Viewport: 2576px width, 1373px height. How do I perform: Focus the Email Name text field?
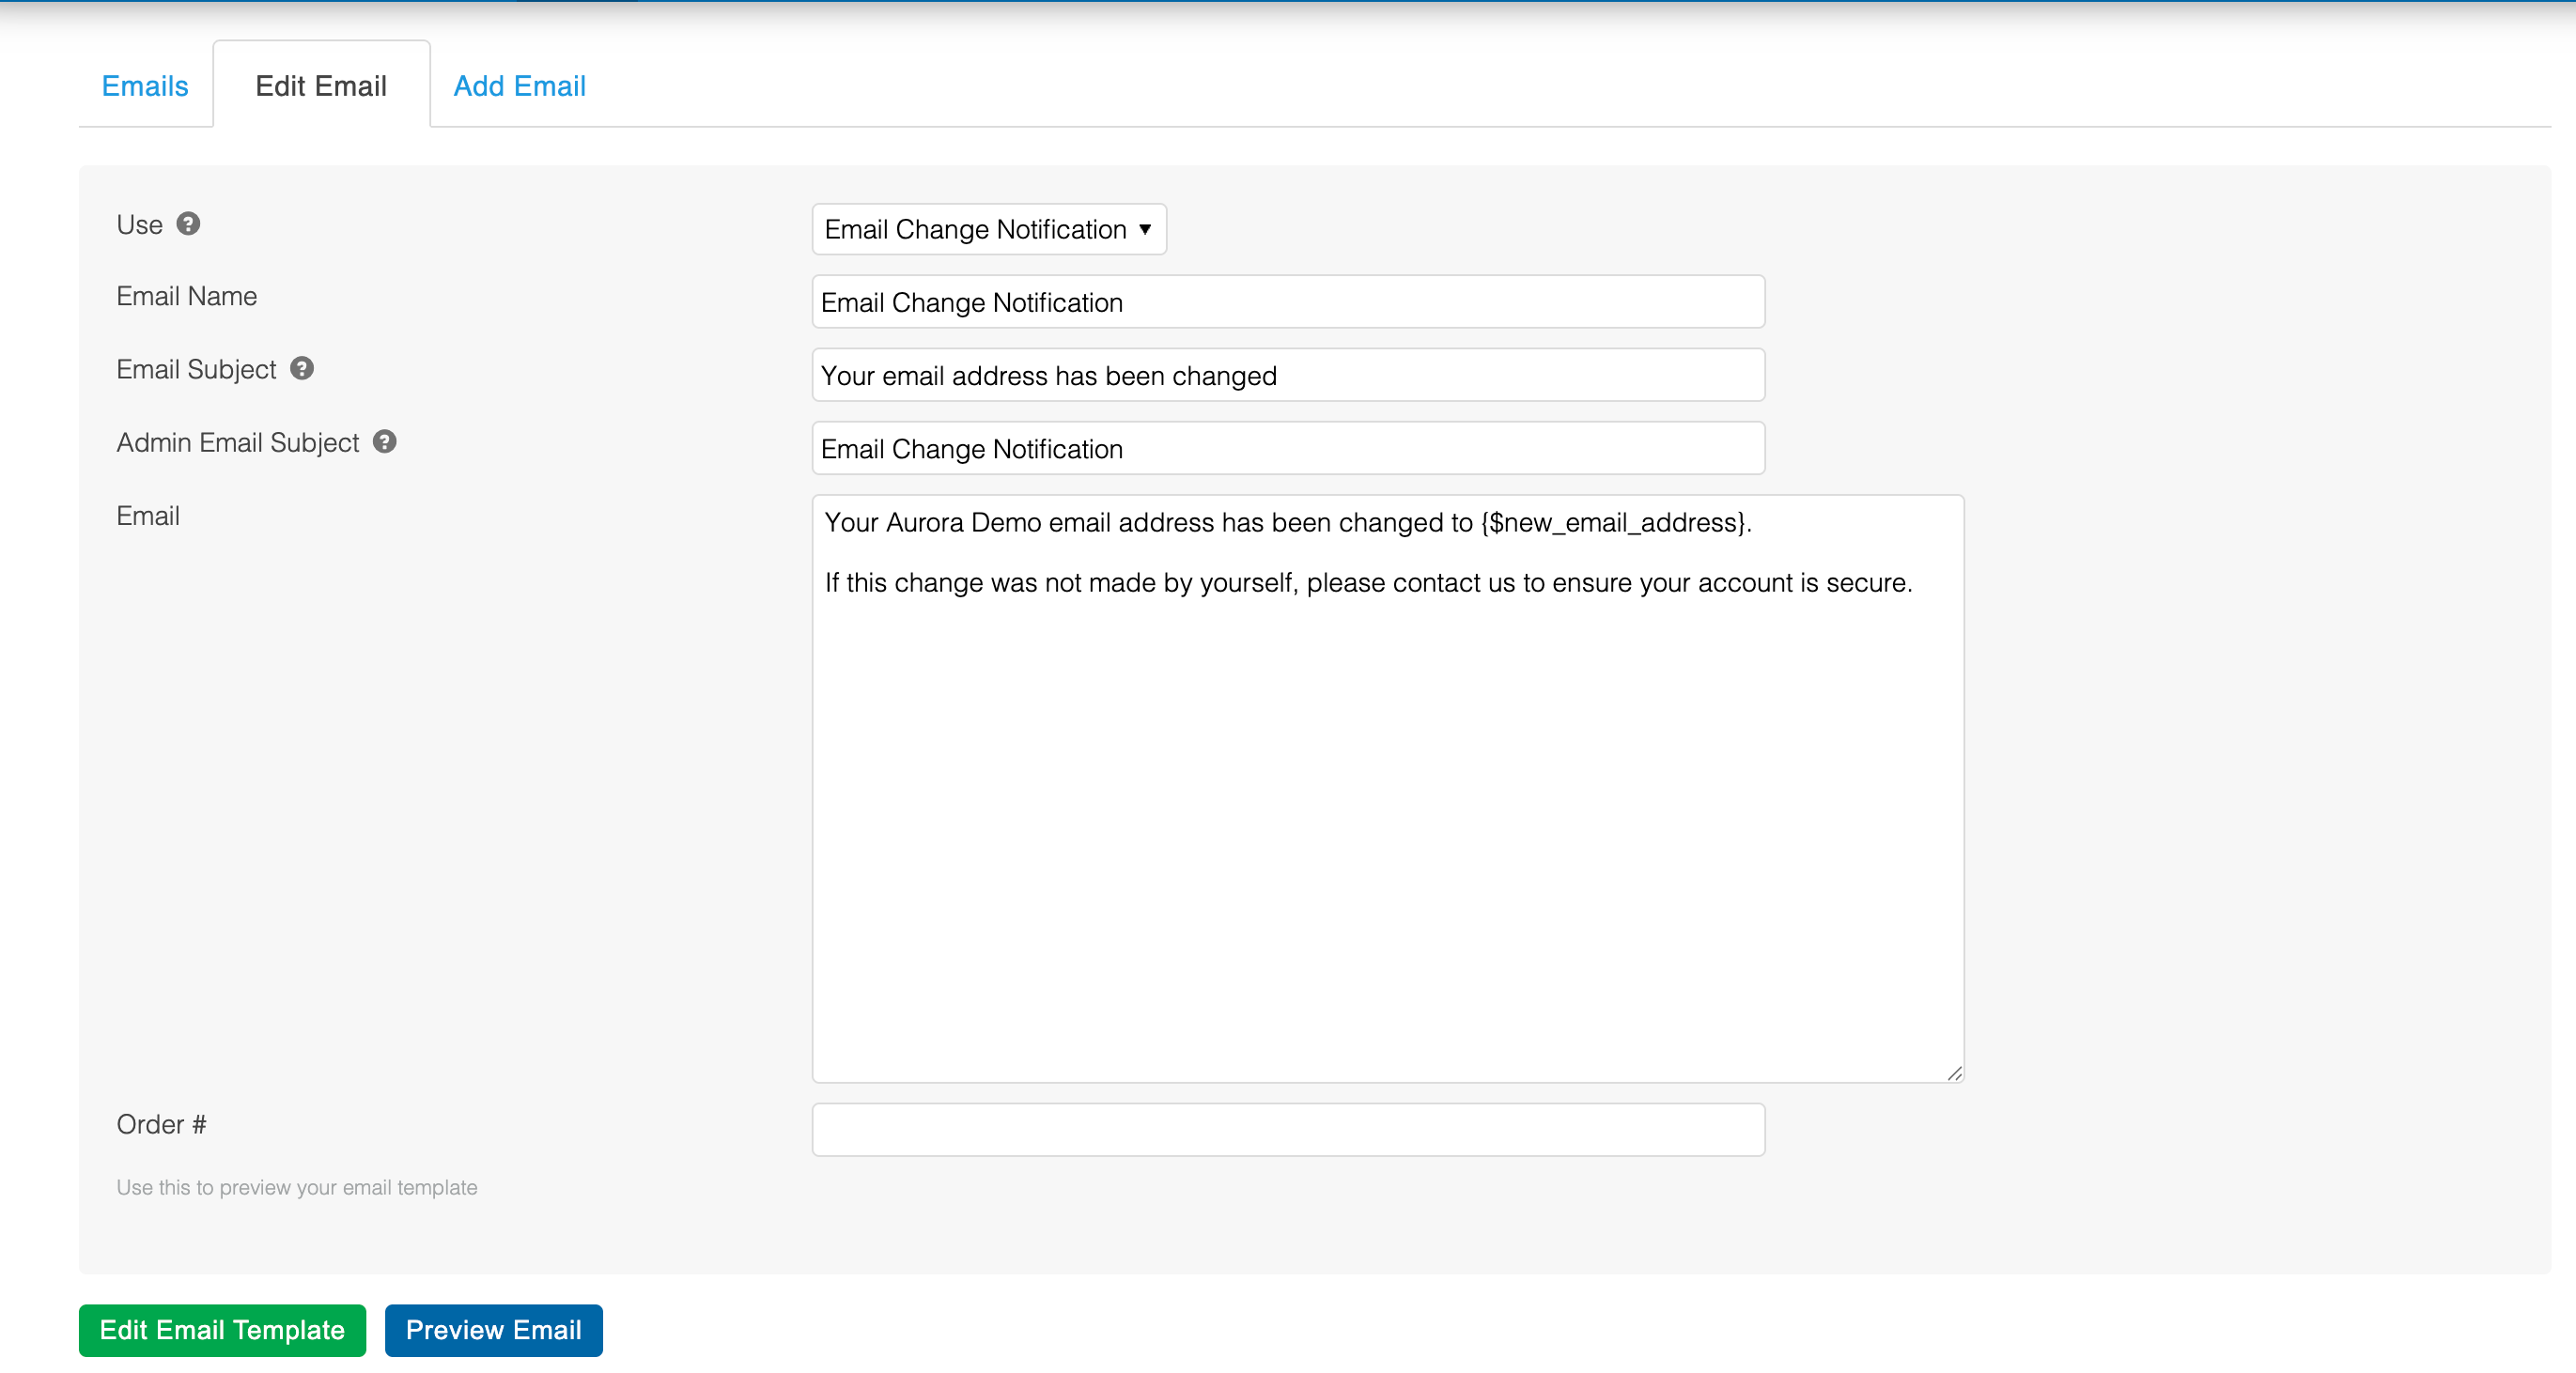(x=1288, y=302)
